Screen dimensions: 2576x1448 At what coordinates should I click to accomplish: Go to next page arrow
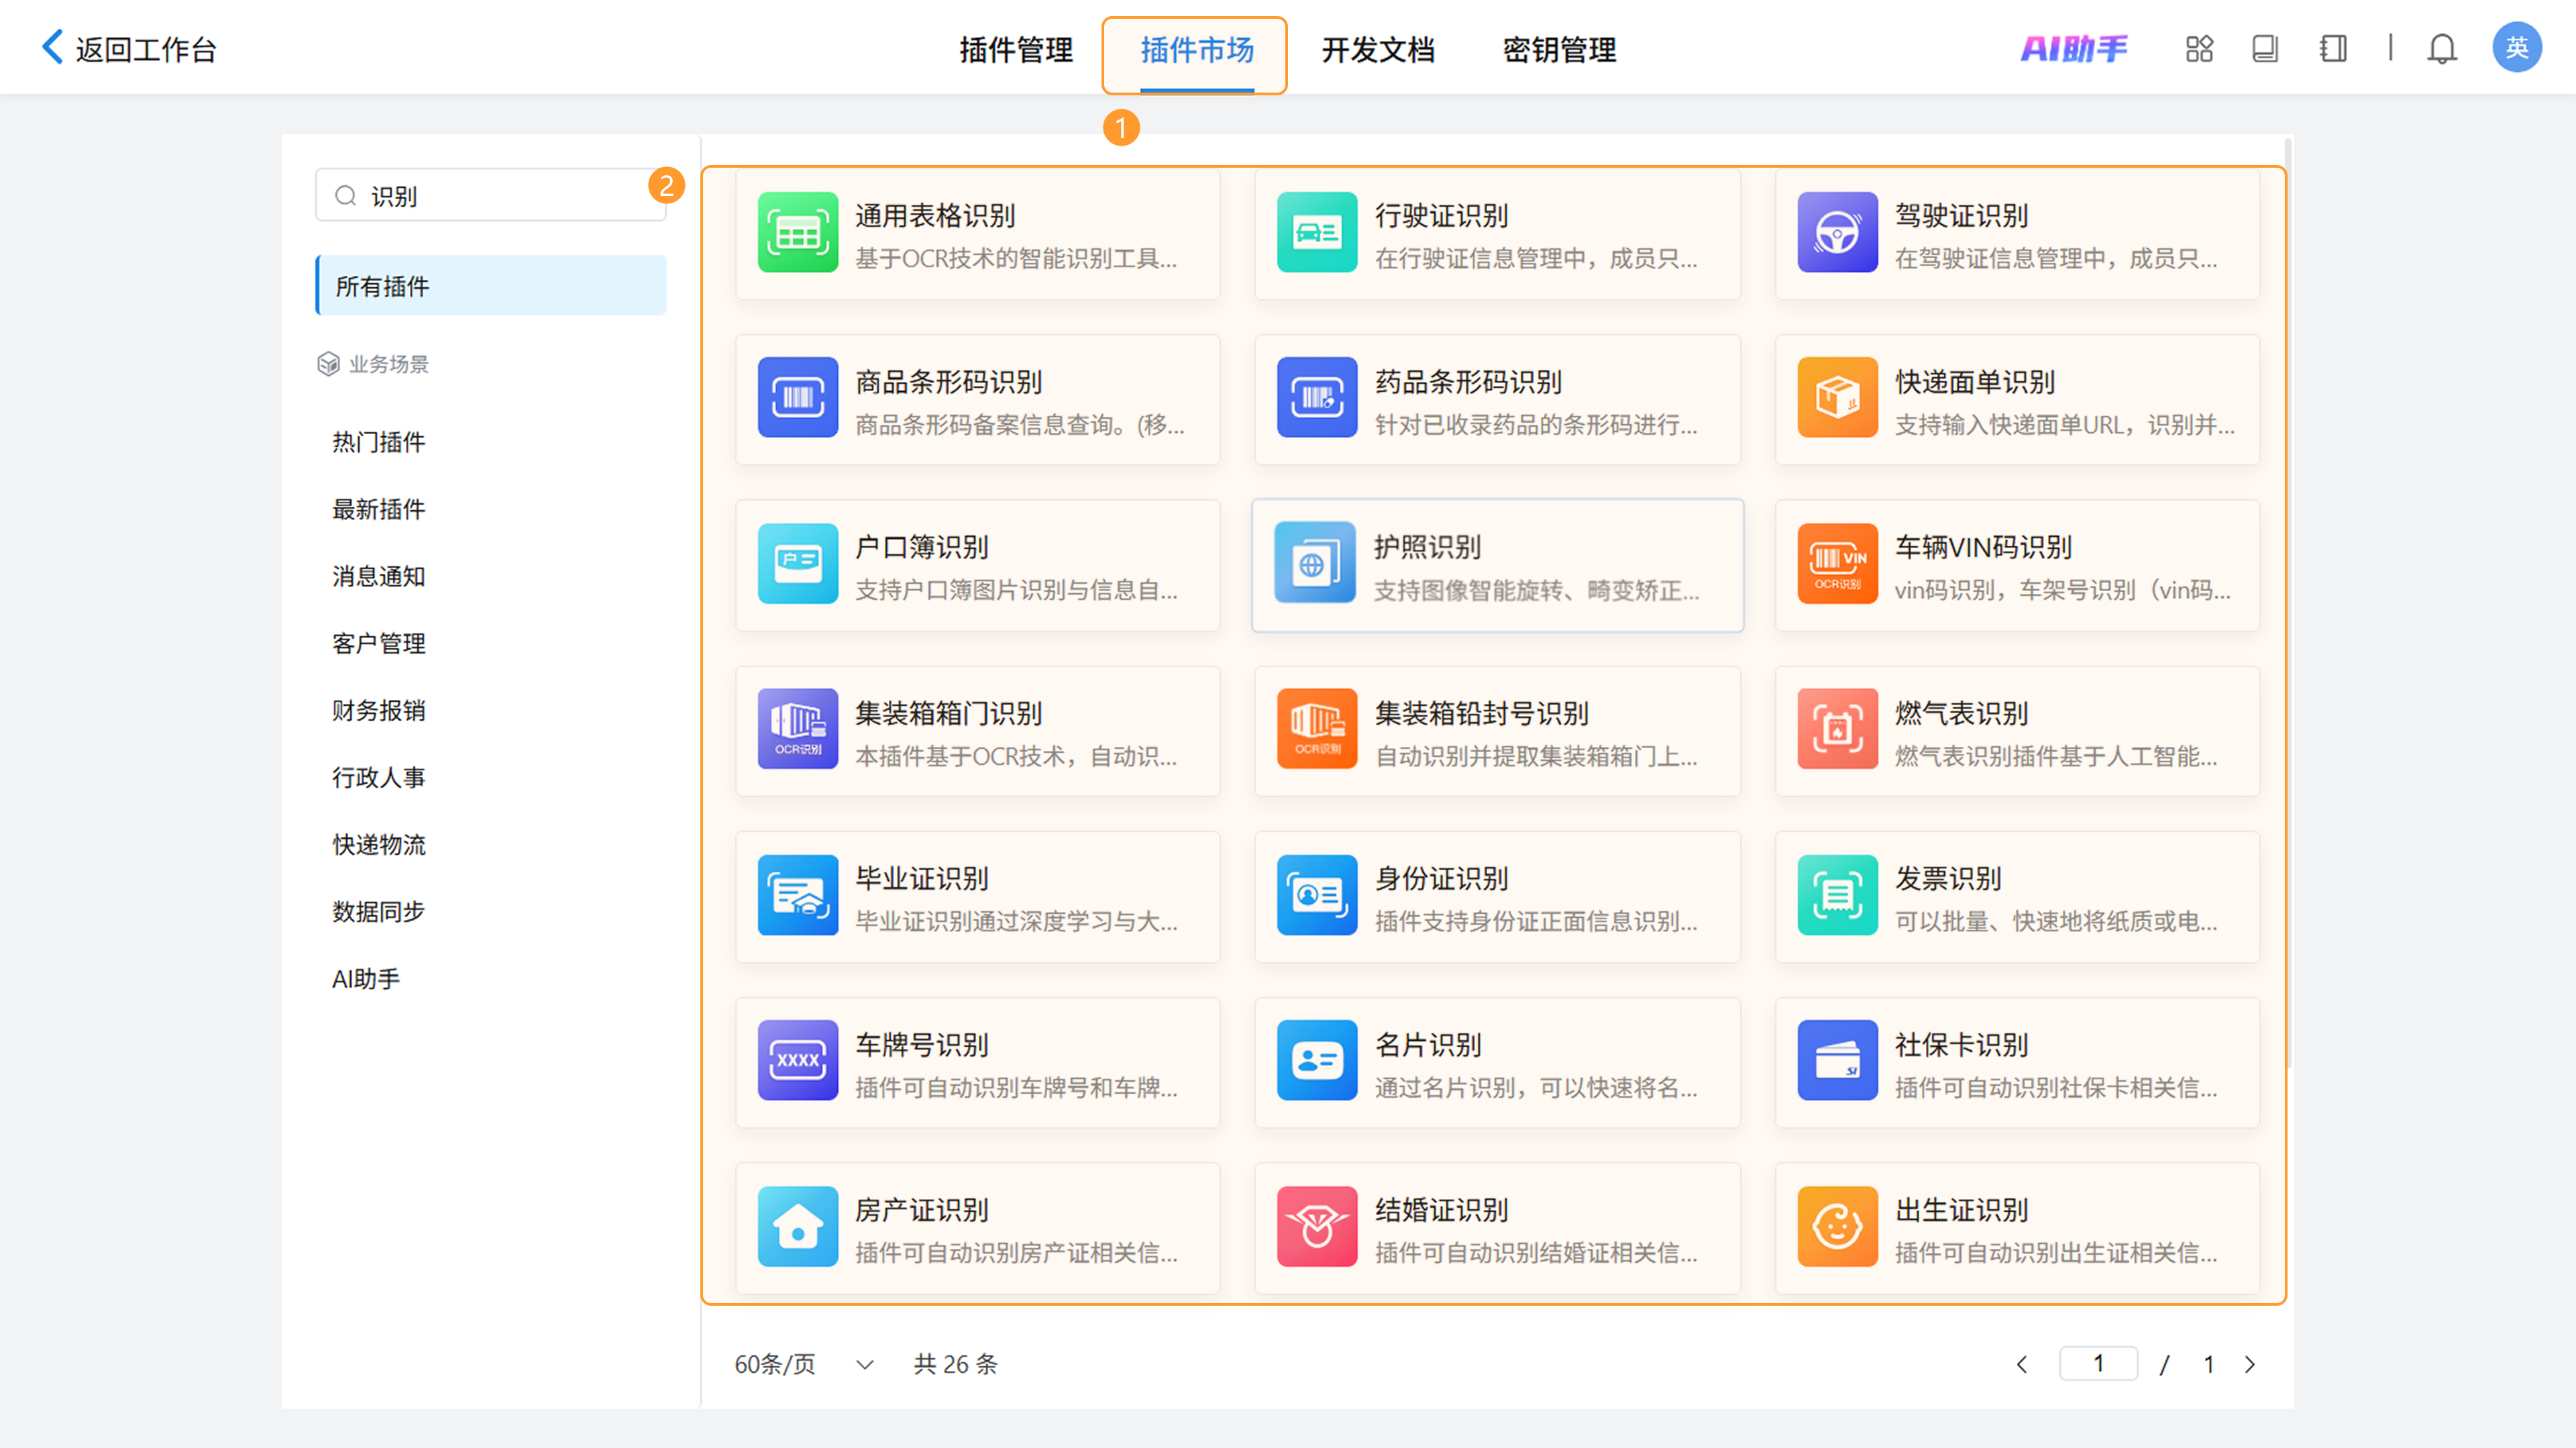2250,1365
